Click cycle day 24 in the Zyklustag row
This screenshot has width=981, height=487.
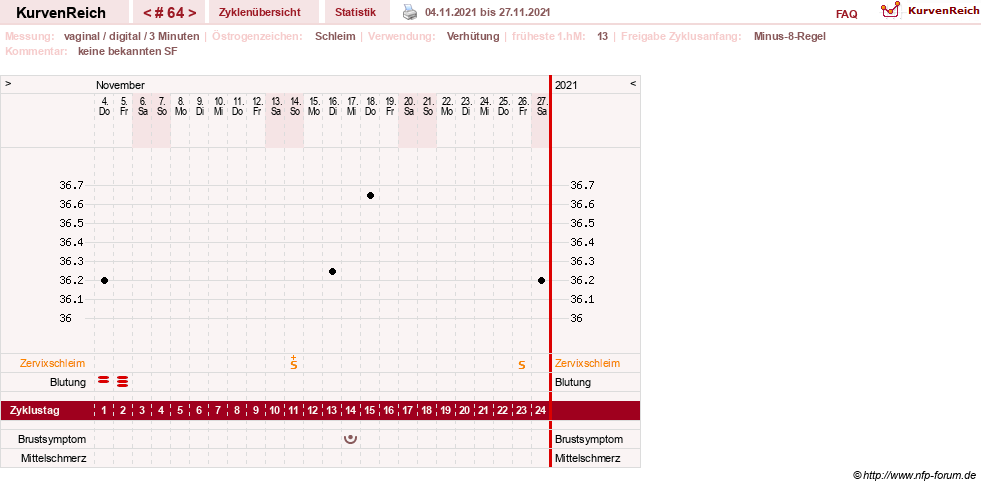tap(541, 411)
